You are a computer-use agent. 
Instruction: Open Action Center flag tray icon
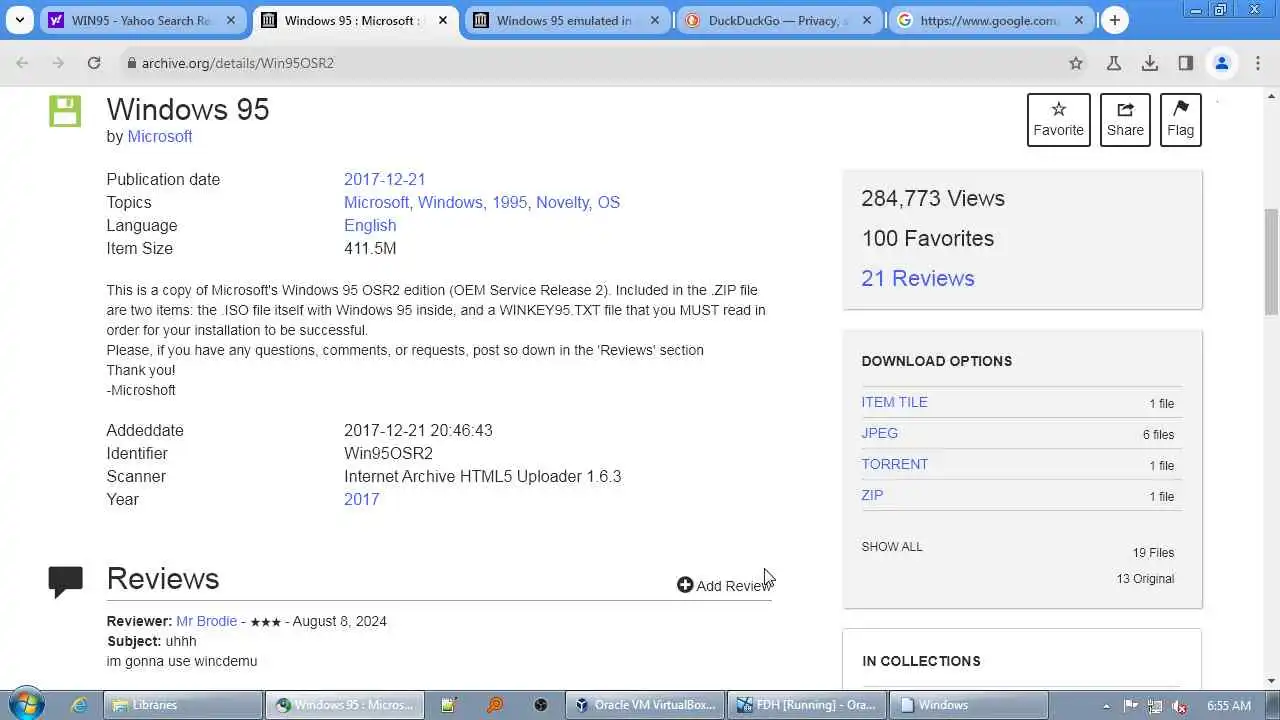1131,705
